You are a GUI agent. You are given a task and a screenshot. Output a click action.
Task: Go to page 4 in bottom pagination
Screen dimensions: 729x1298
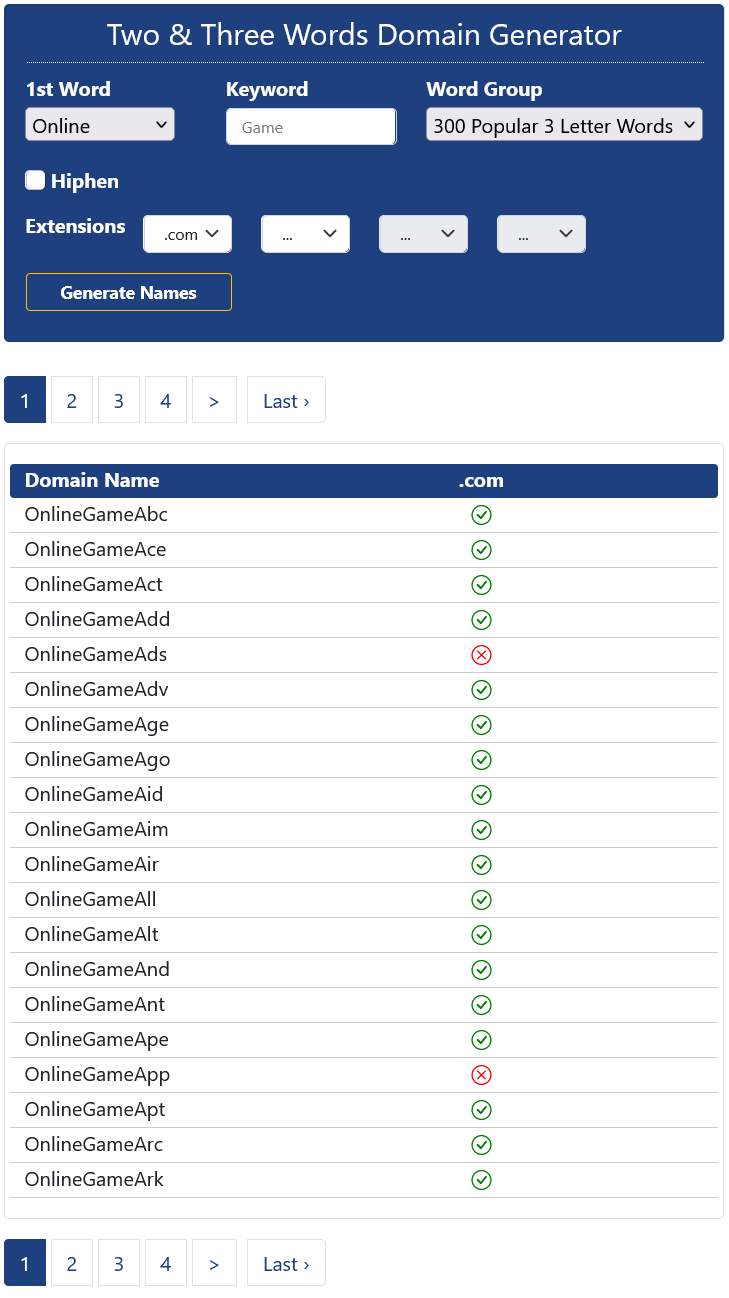point(166,1263)
